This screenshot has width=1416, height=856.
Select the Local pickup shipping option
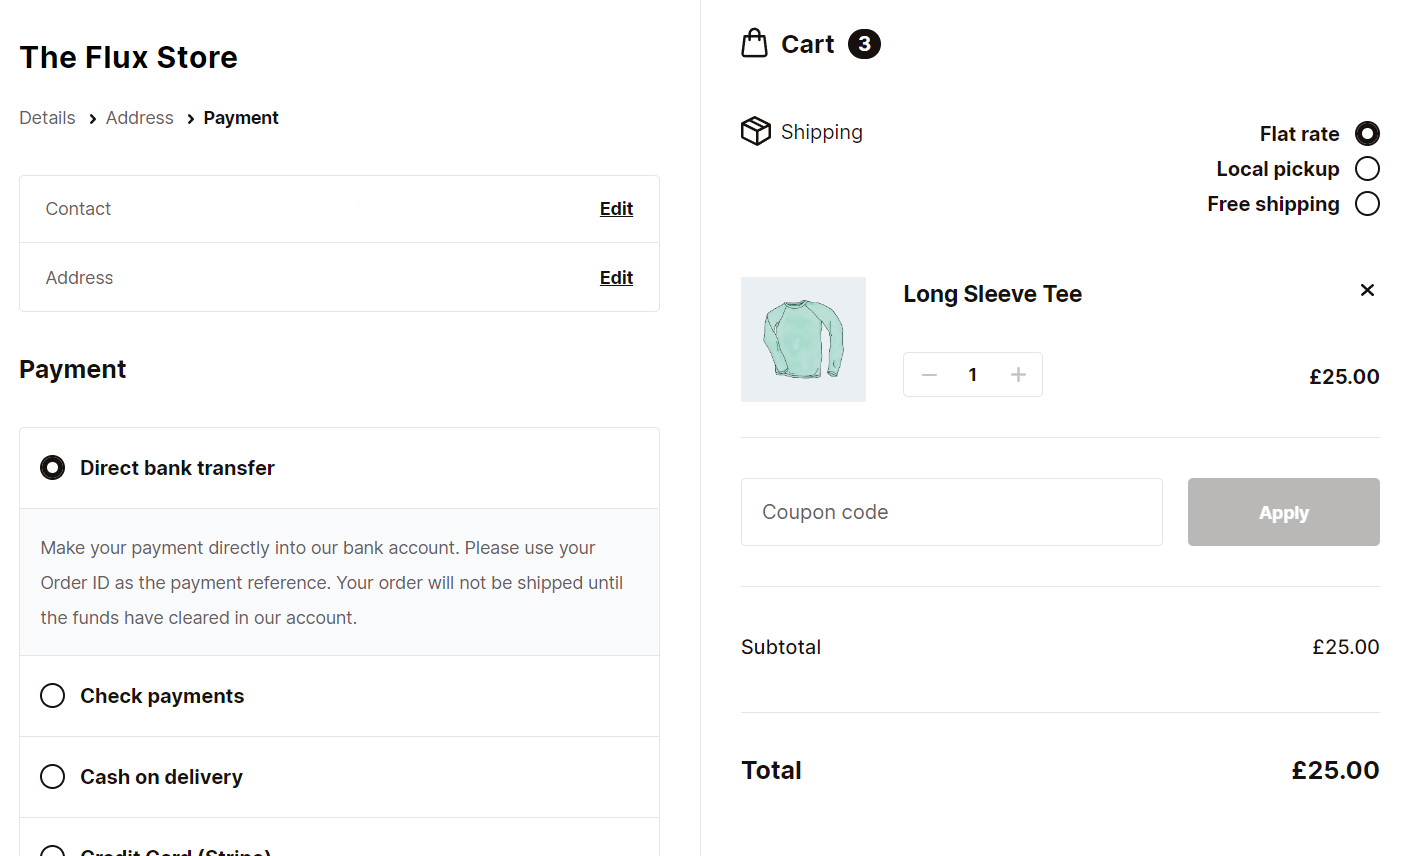click(x=1367, y=168)
